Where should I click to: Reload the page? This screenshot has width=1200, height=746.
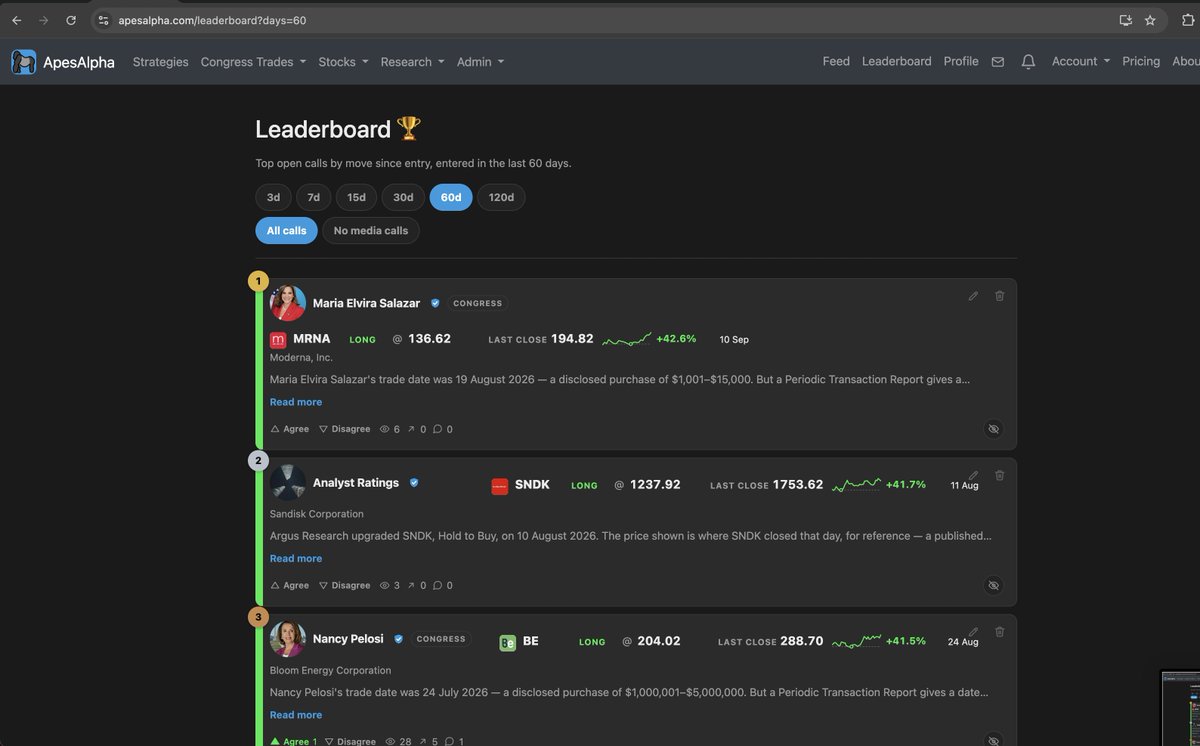click(x=70, y=20)
